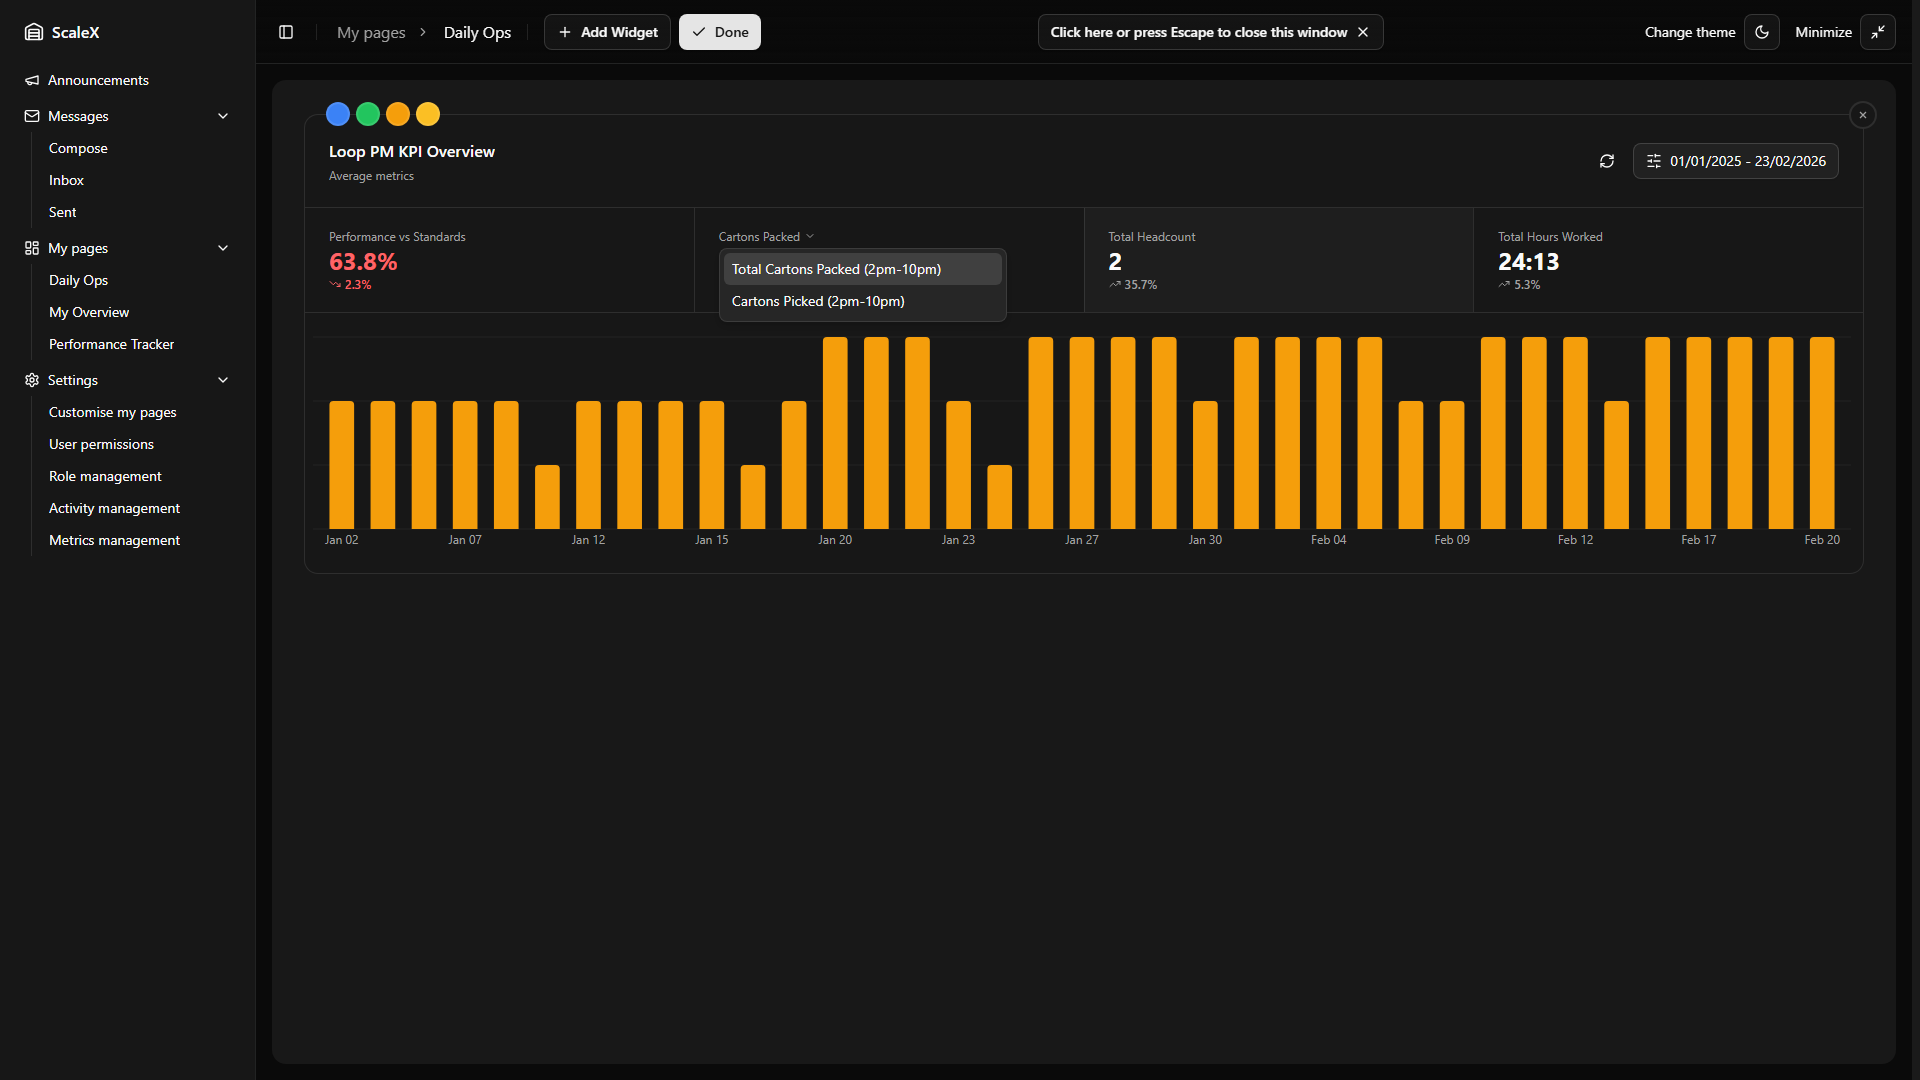Open Performance Tracker page

click(x=111, y=344)
